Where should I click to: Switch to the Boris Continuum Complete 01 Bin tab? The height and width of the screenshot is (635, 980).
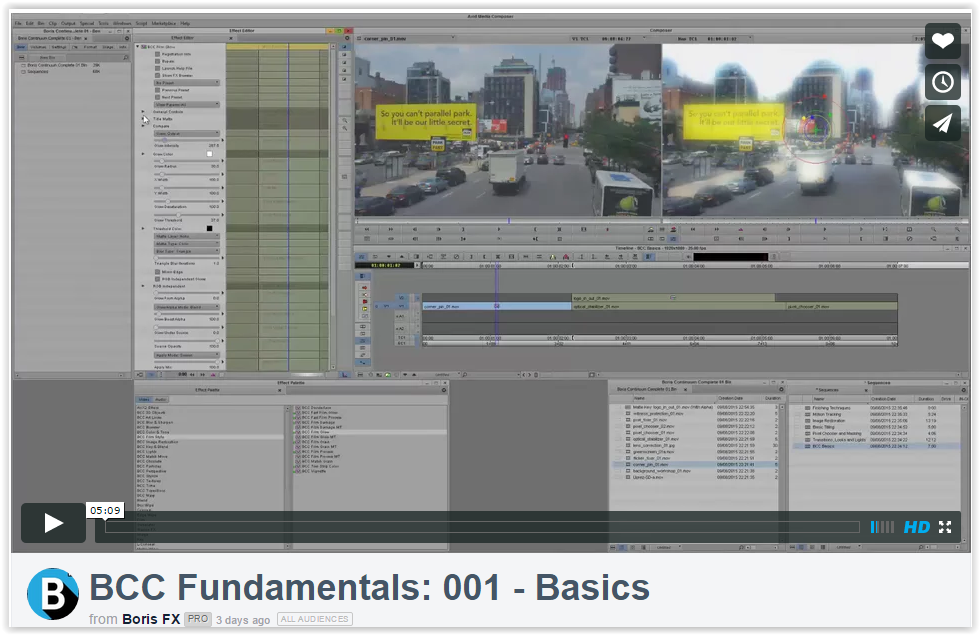click(x=649, y=388)
